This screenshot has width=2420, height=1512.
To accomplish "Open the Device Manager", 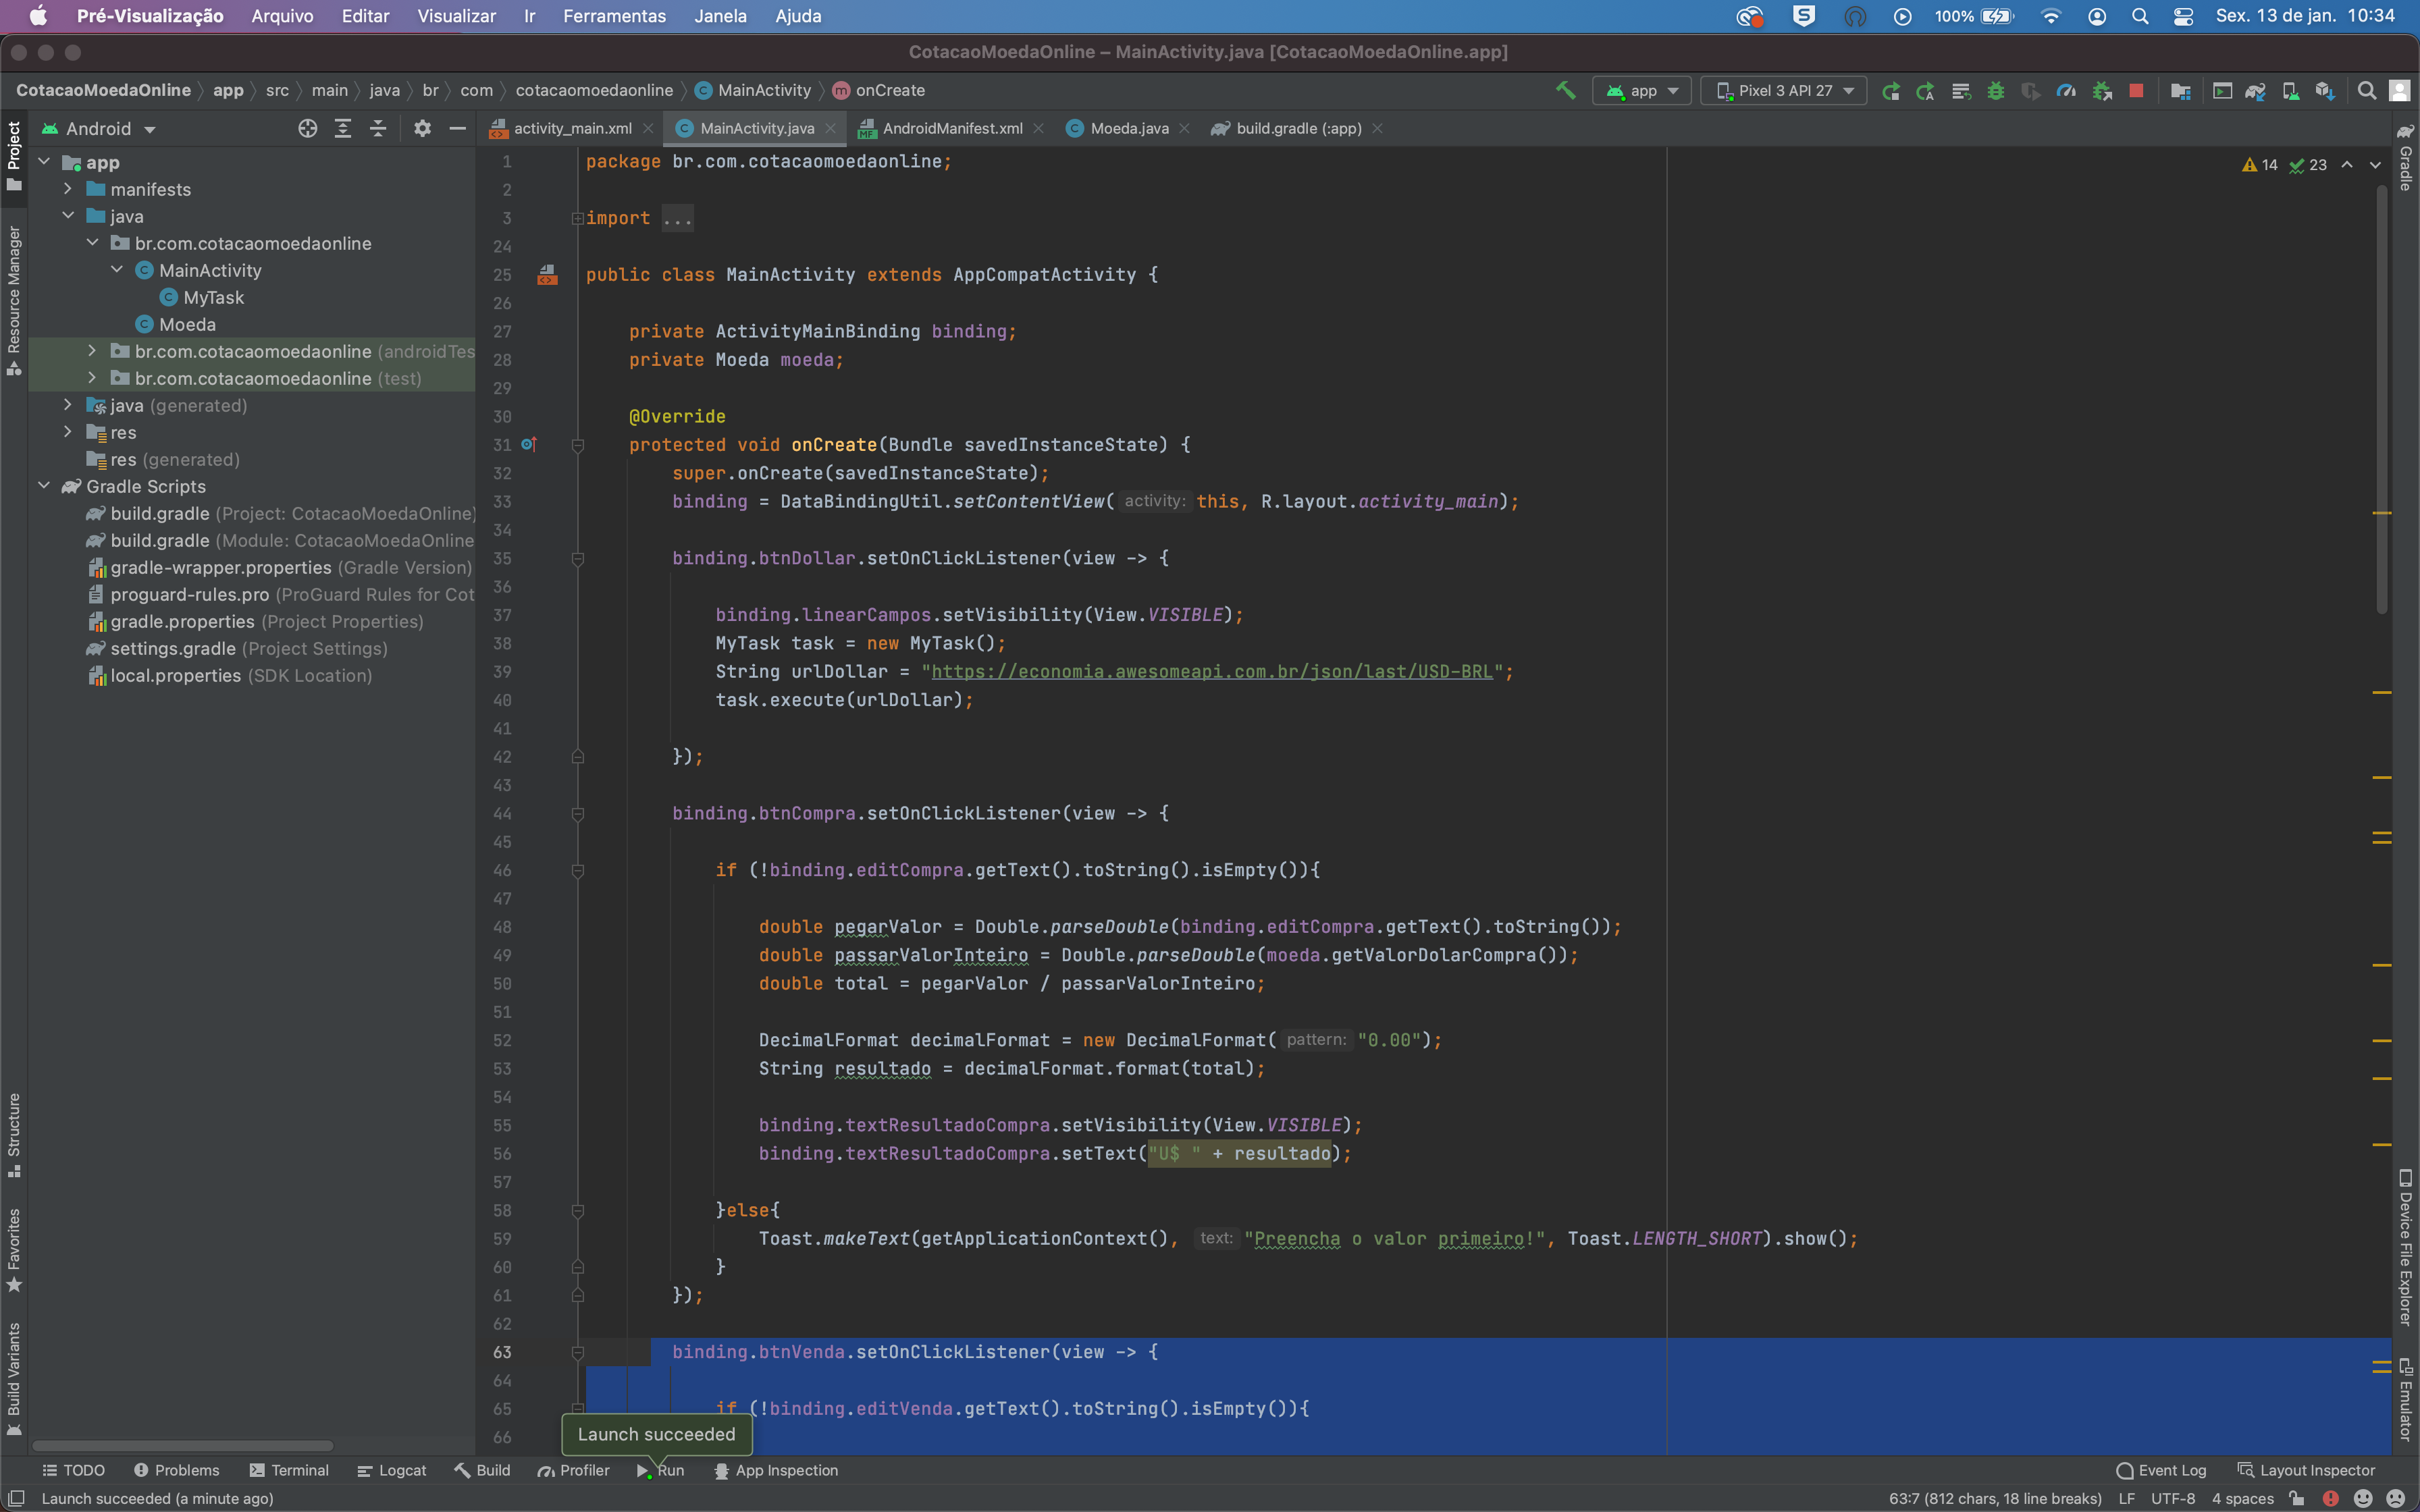I will point(2290,91).
